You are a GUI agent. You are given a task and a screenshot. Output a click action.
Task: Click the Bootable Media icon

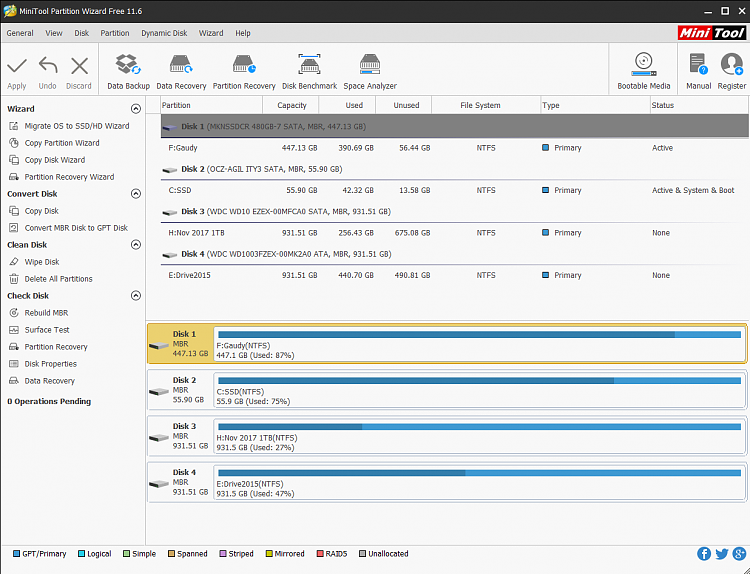pyautogui.click(x=644, y=70)
